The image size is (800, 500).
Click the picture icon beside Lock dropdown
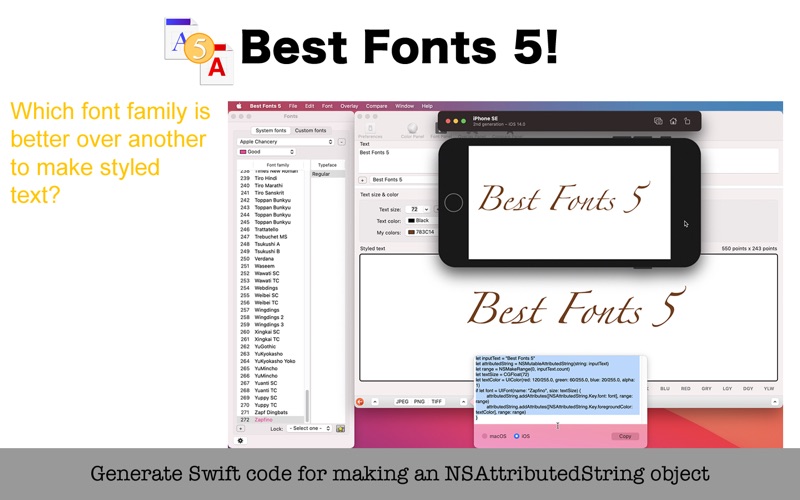pyautogui.click(x=340, y=429)
